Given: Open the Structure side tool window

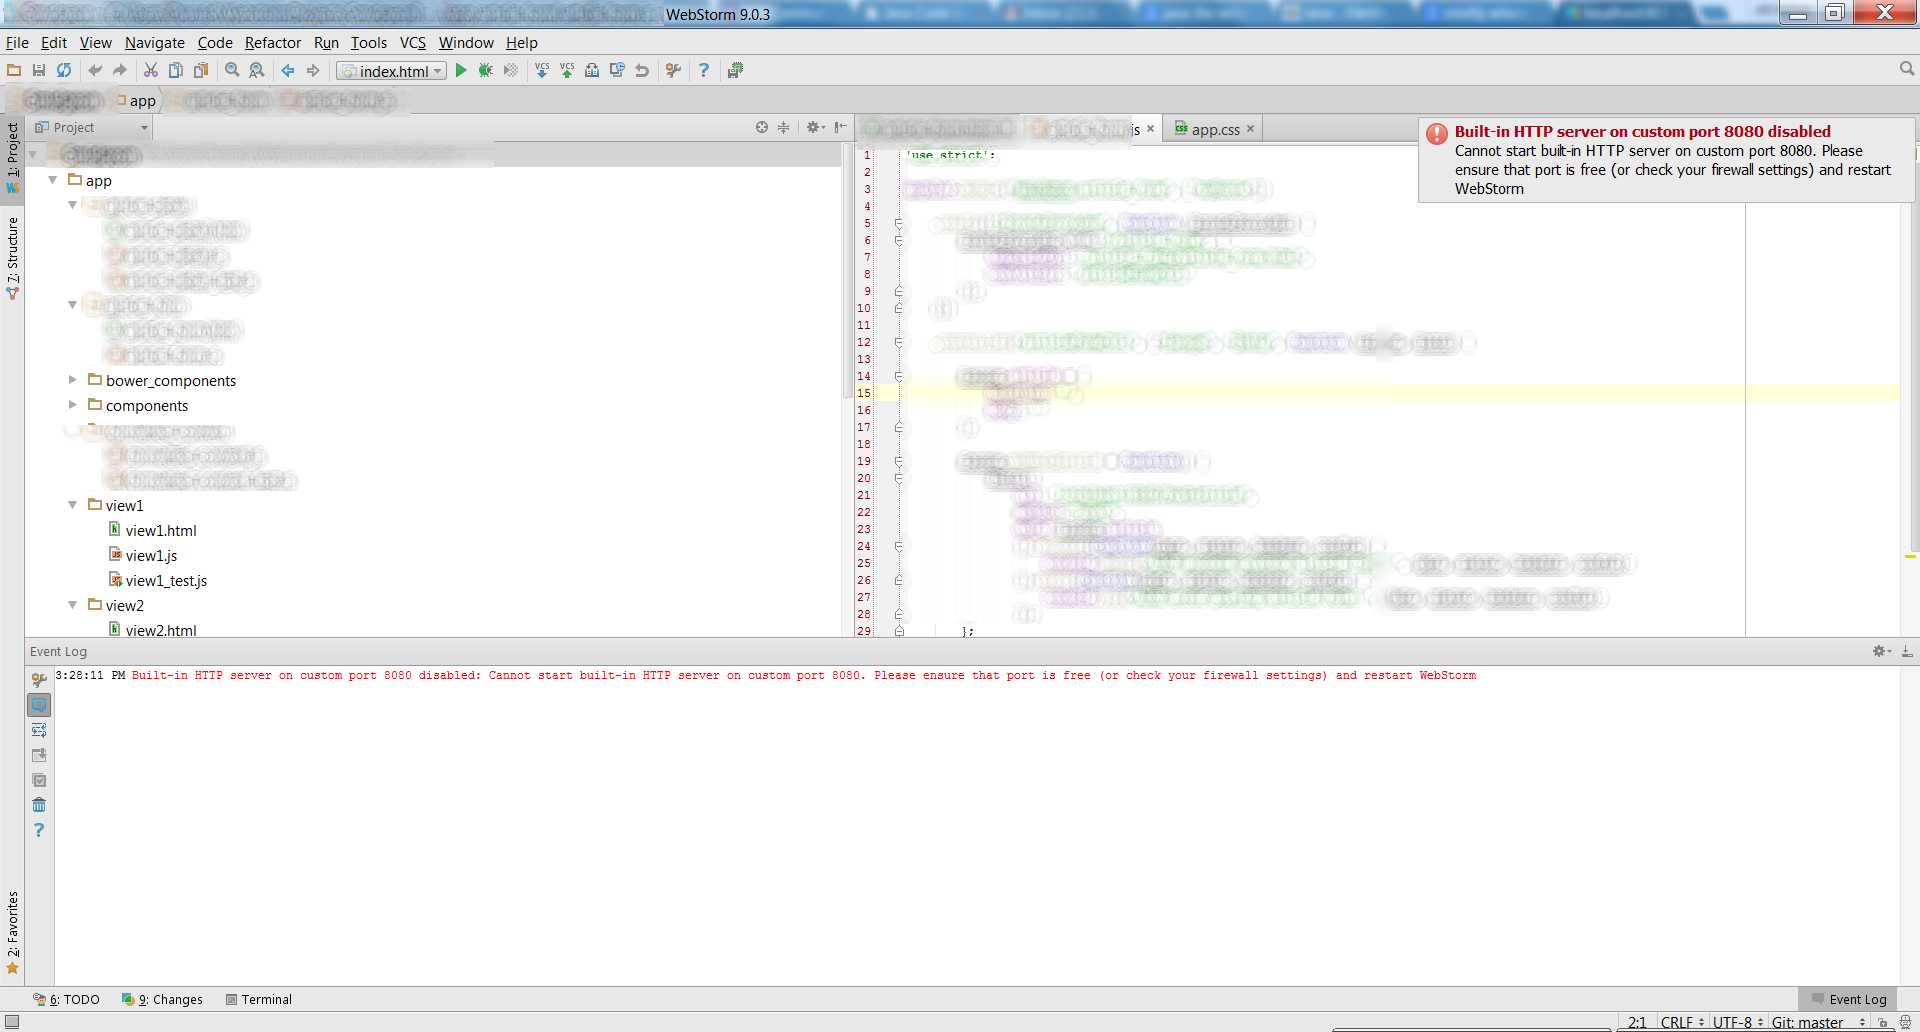Looking at the screenshot, I should click(12, 258).
